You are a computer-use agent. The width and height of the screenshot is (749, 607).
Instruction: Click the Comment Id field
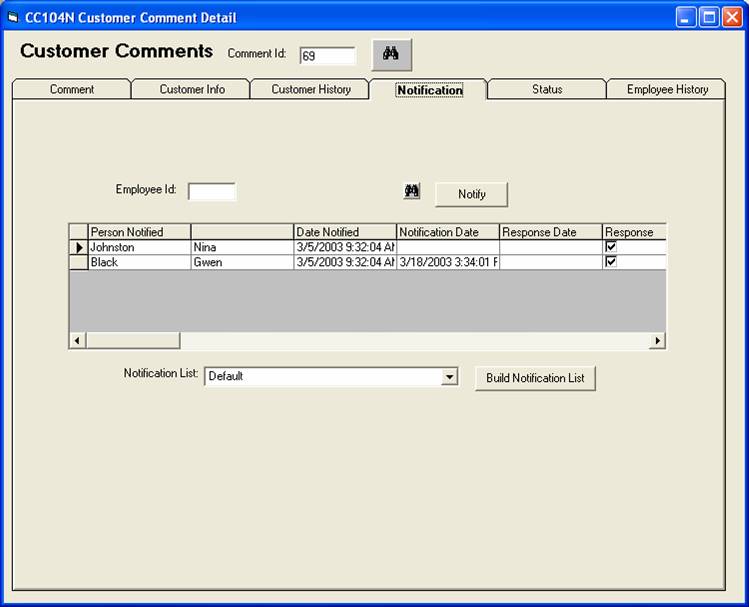pyautogui.click(x=327, y=56)
